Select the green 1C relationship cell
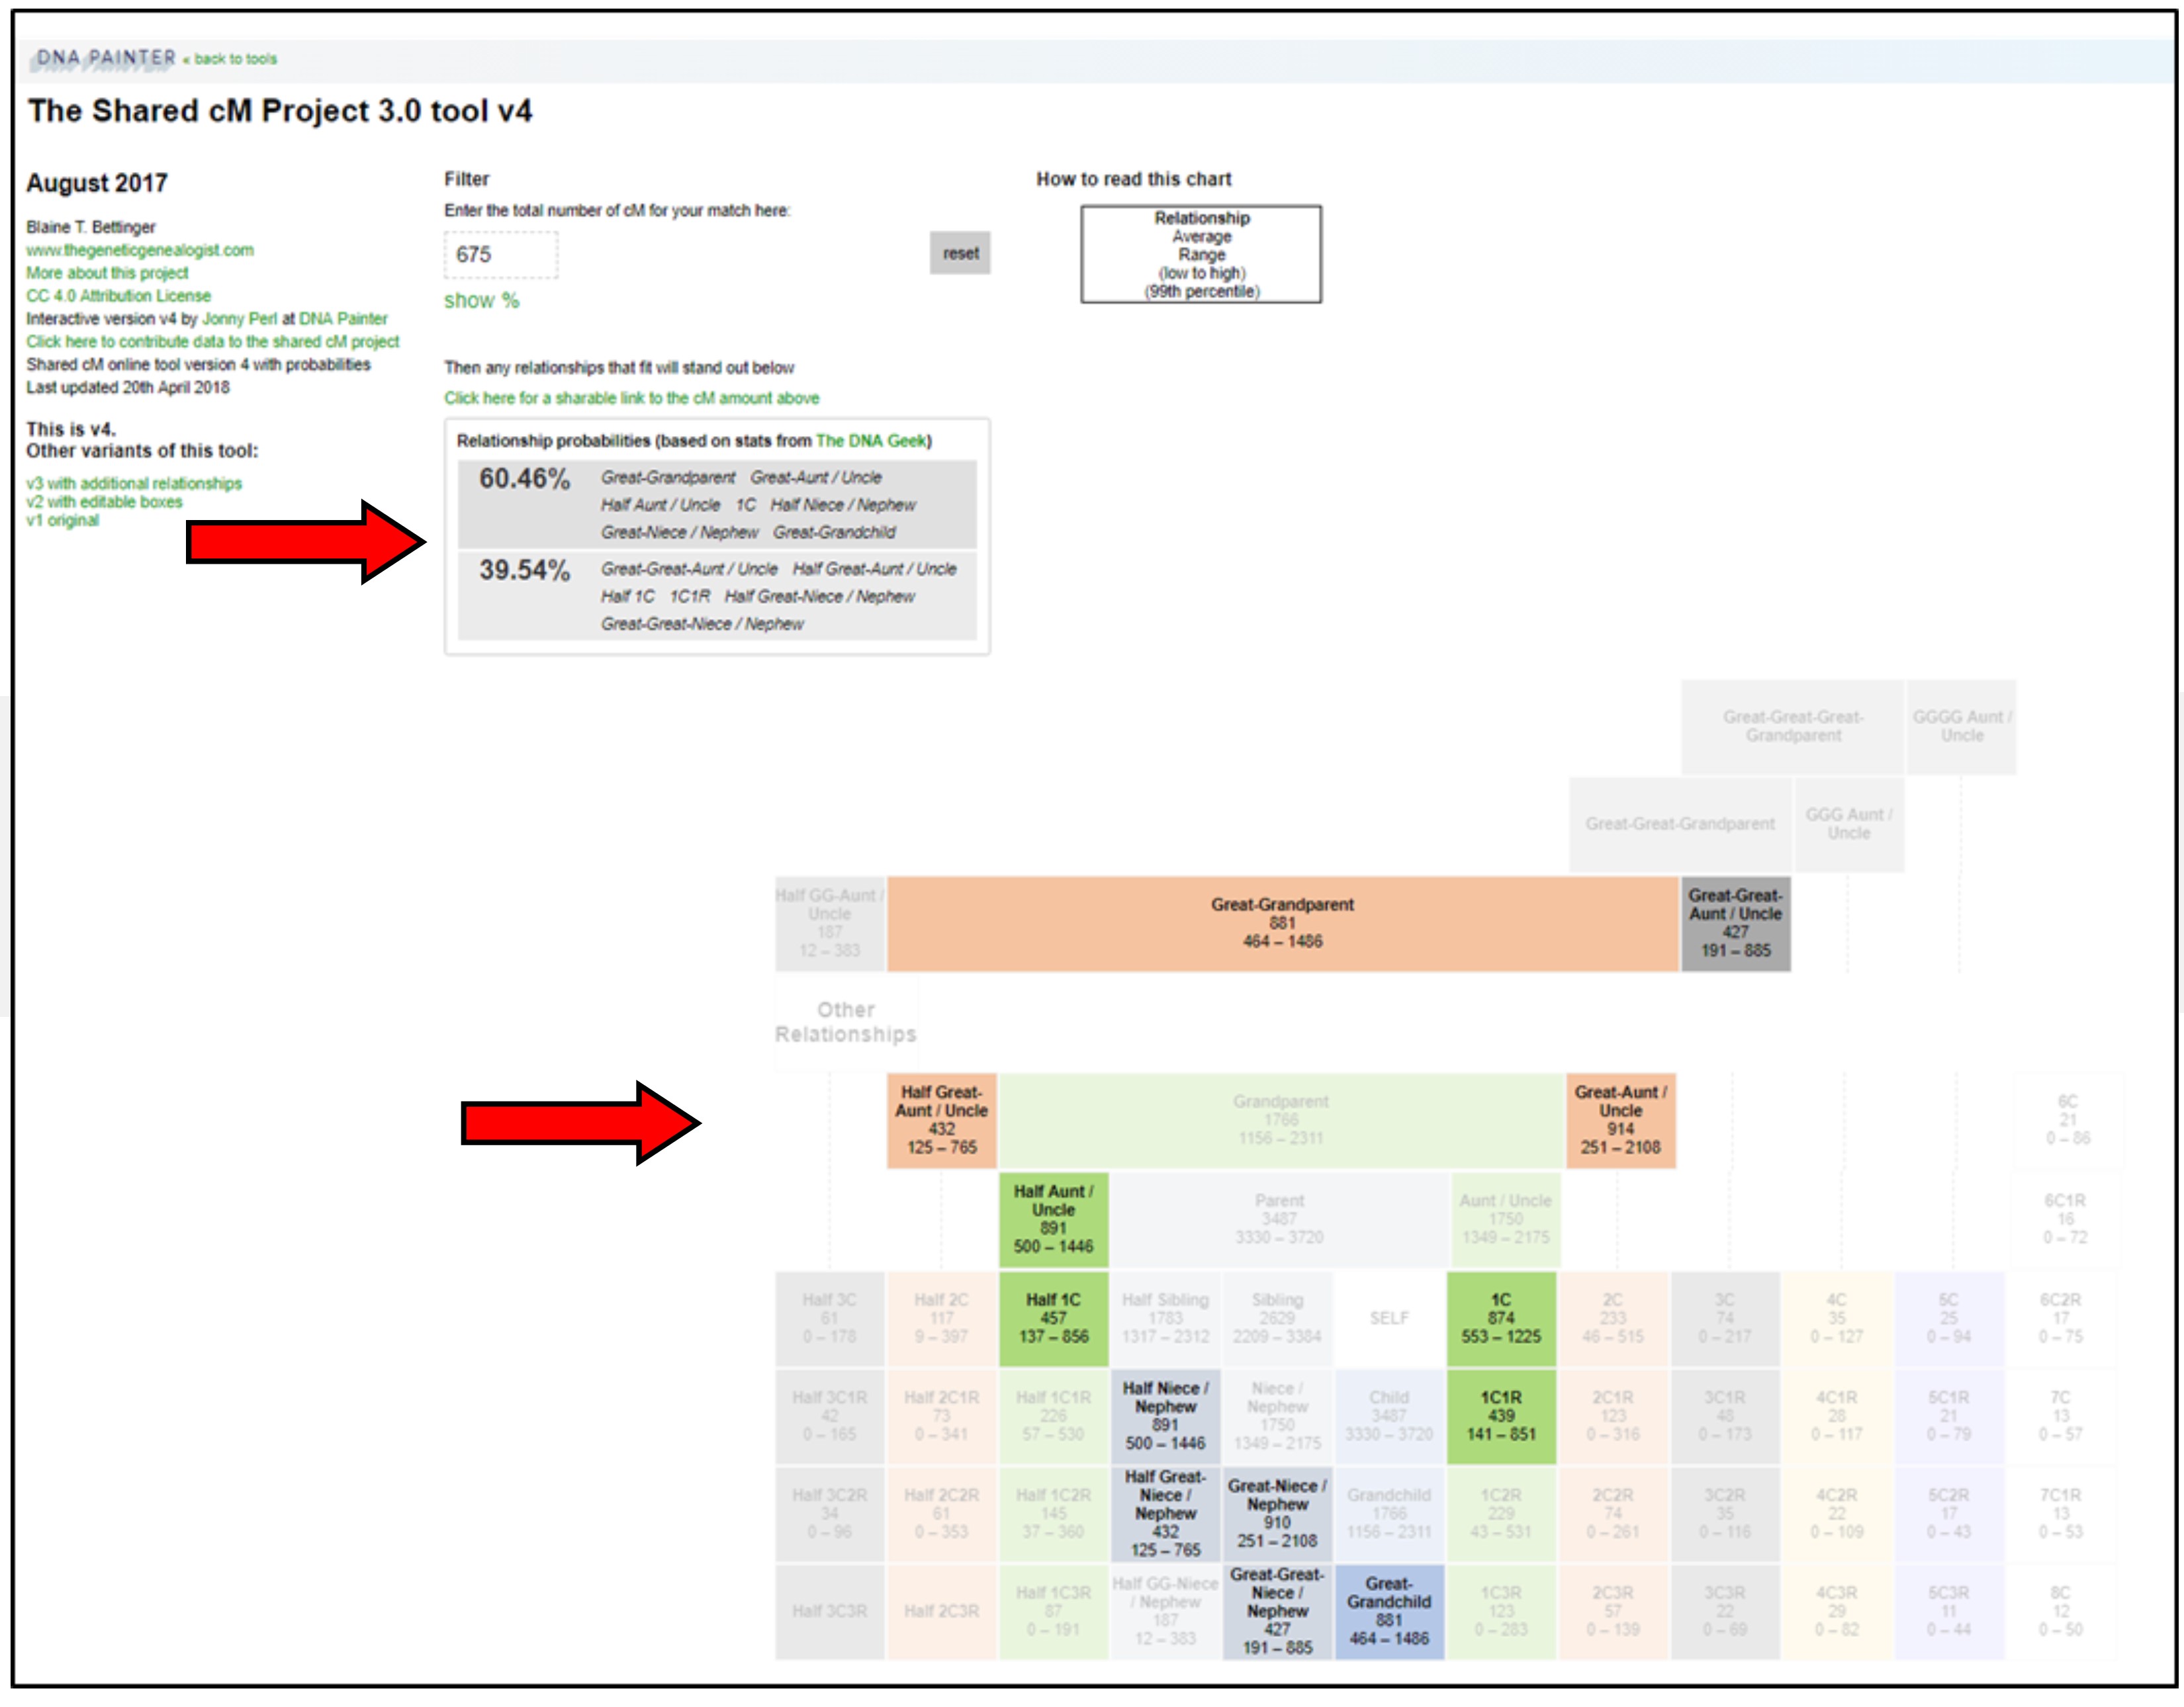 (x=1500, y=1319)
